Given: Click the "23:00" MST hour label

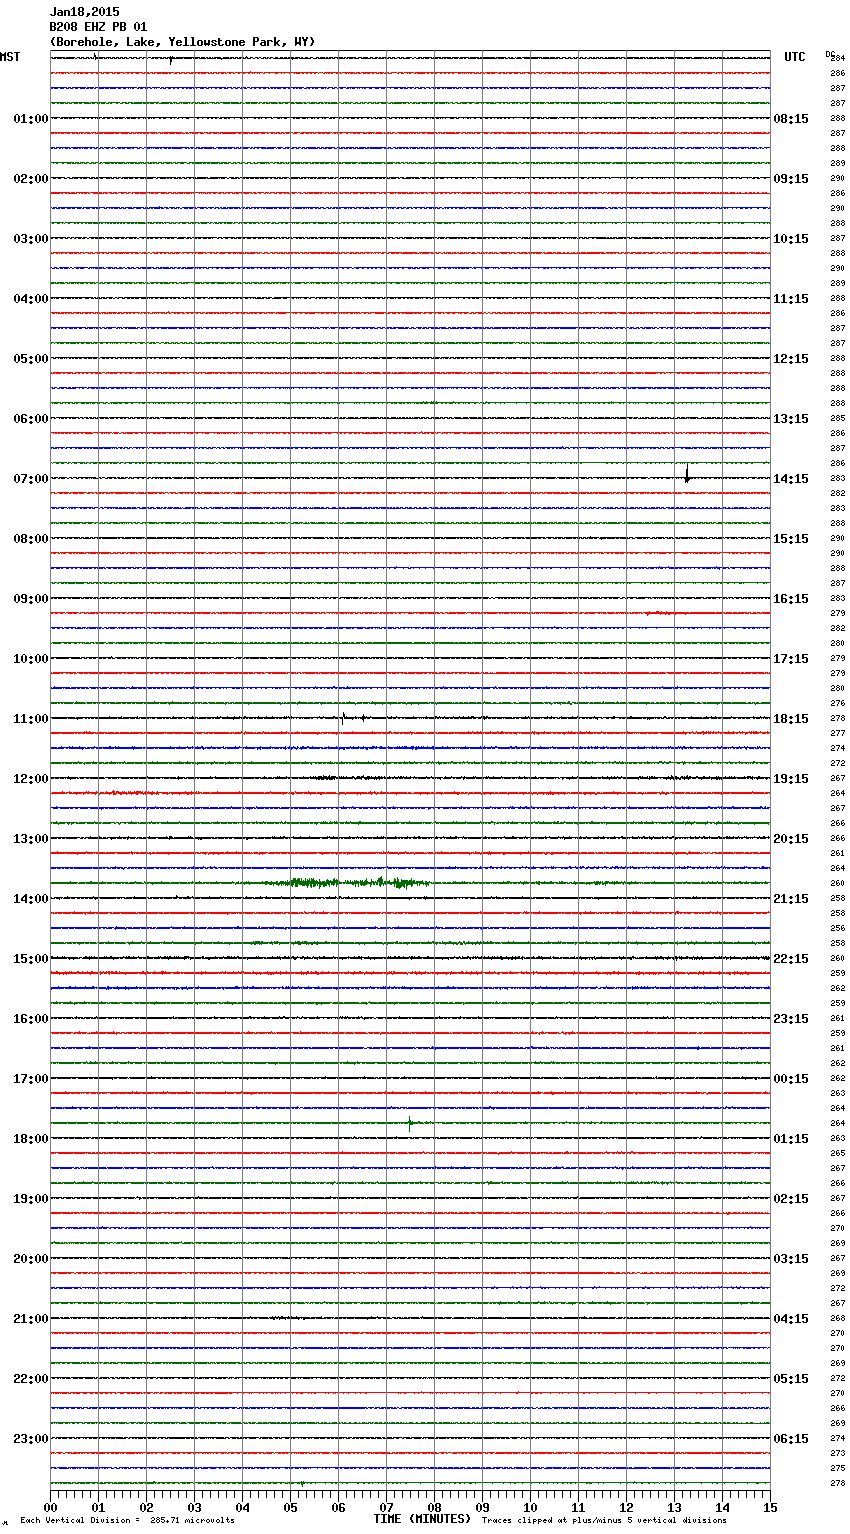Looking at the screenshot, I should pos(31,1439).
